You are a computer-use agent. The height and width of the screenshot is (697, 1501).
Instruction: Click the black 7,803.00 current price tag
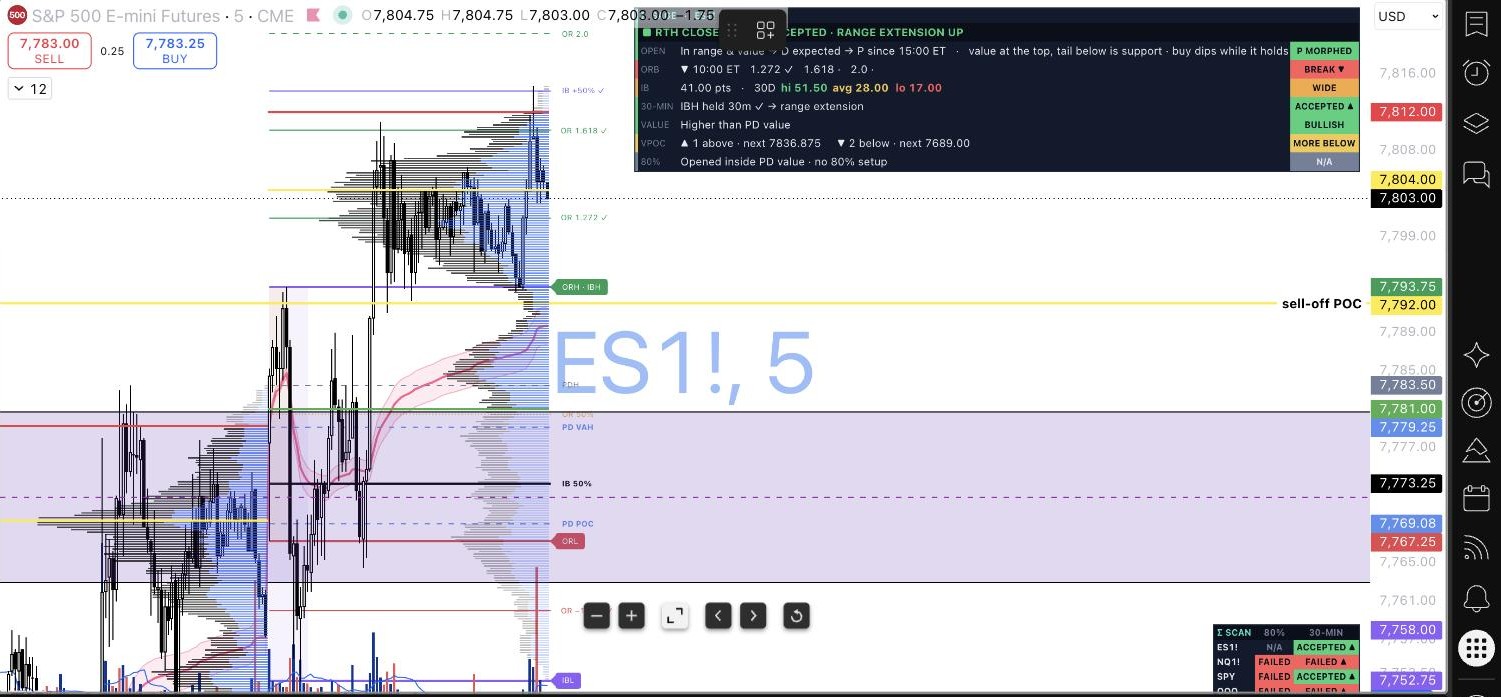point(1407,198)
